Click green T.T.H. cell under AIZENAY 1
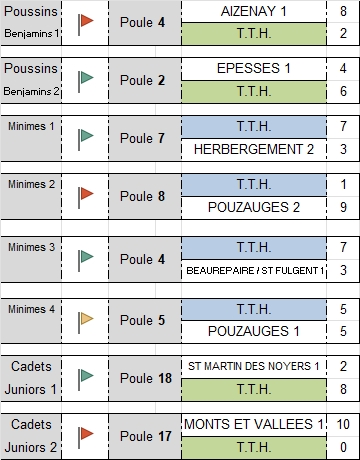 254,34
